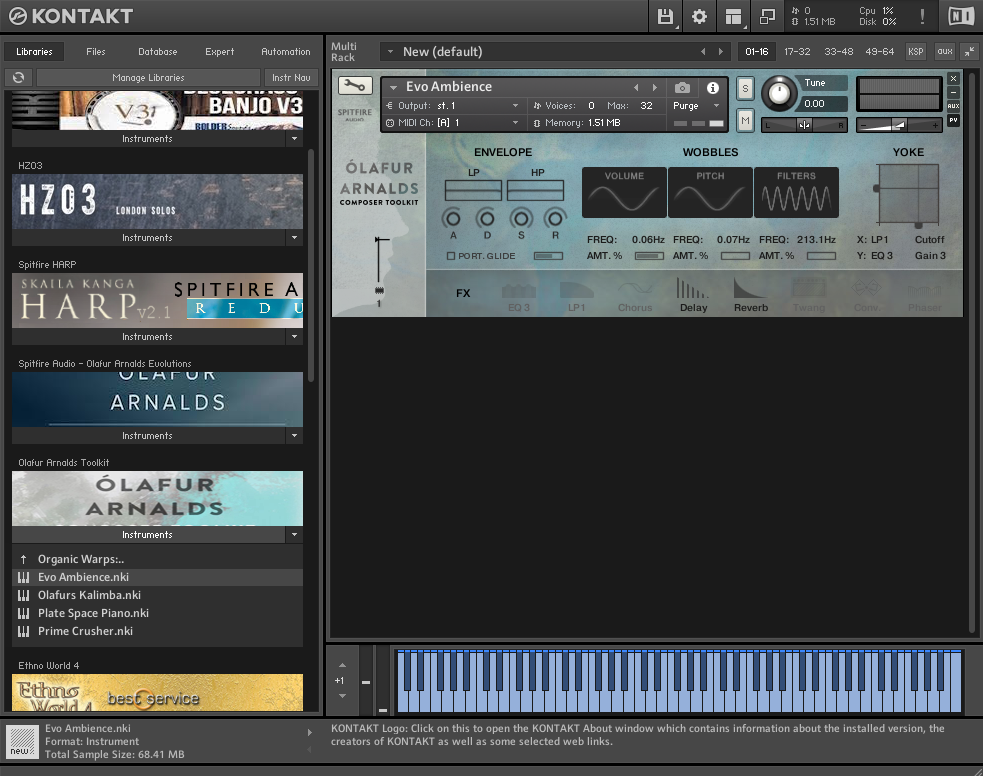The image size is (983, 776).
Task: Click the exclamation warning icon
Action: [x=922, y=16]
